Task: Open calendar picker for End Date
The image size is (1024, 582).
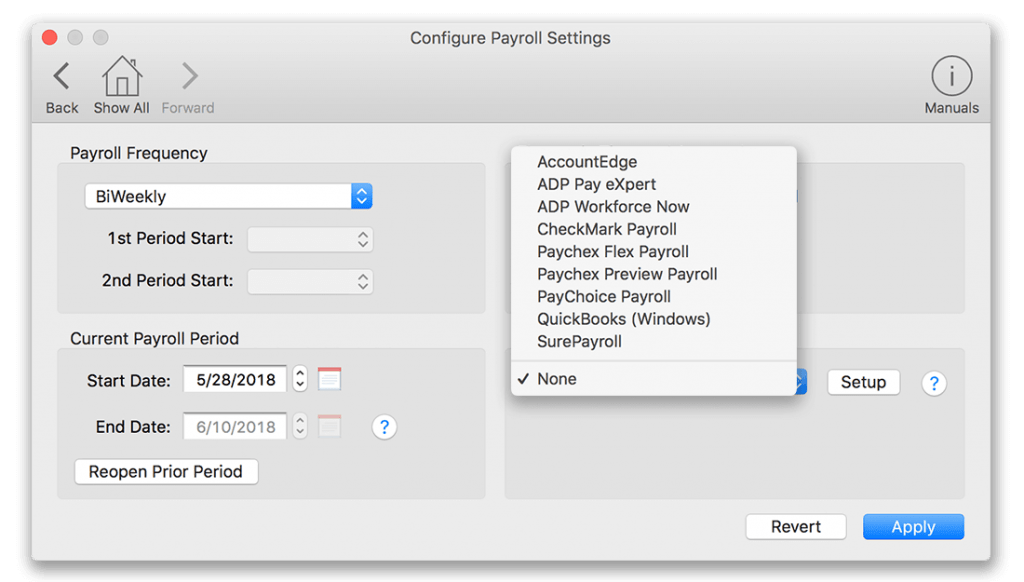Action: (x=329, y=426)
